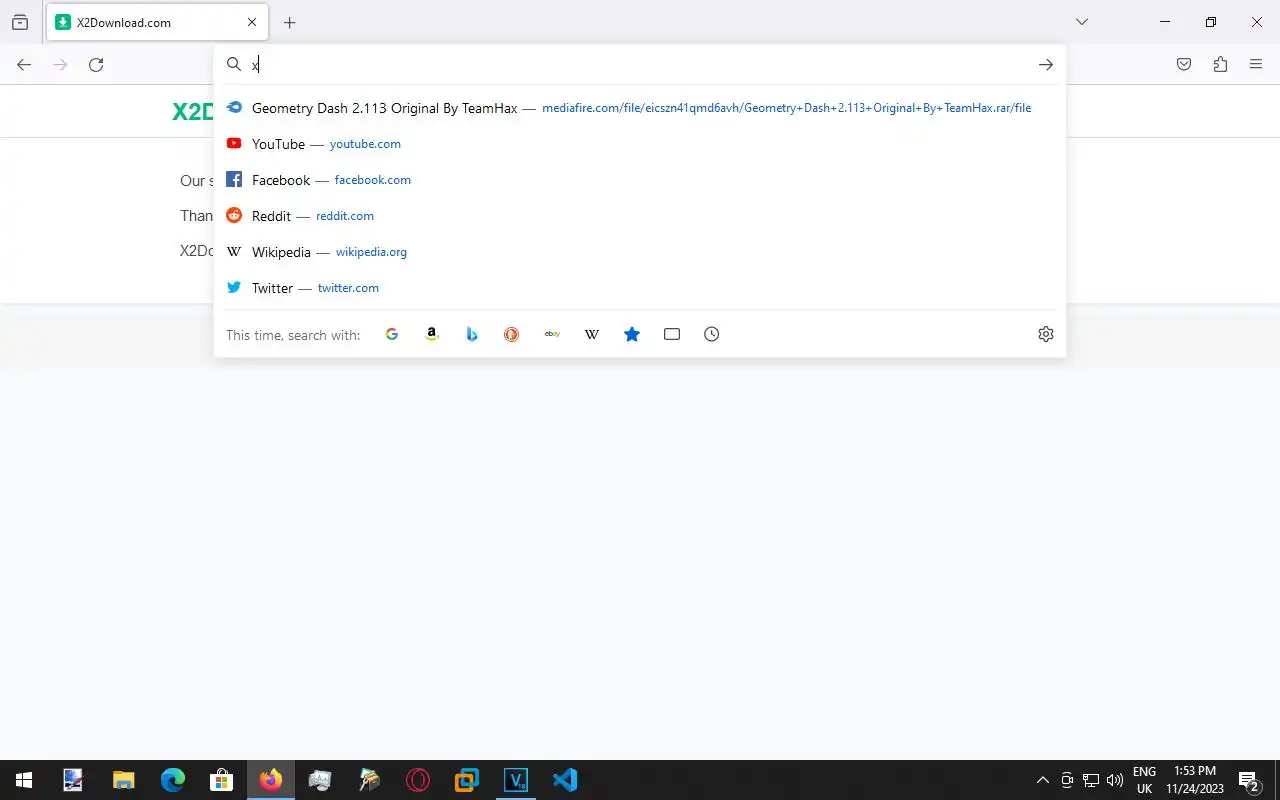1280x800 pixels.
Task: Choose the Twitter suggestion
Action: pos(640,288)
